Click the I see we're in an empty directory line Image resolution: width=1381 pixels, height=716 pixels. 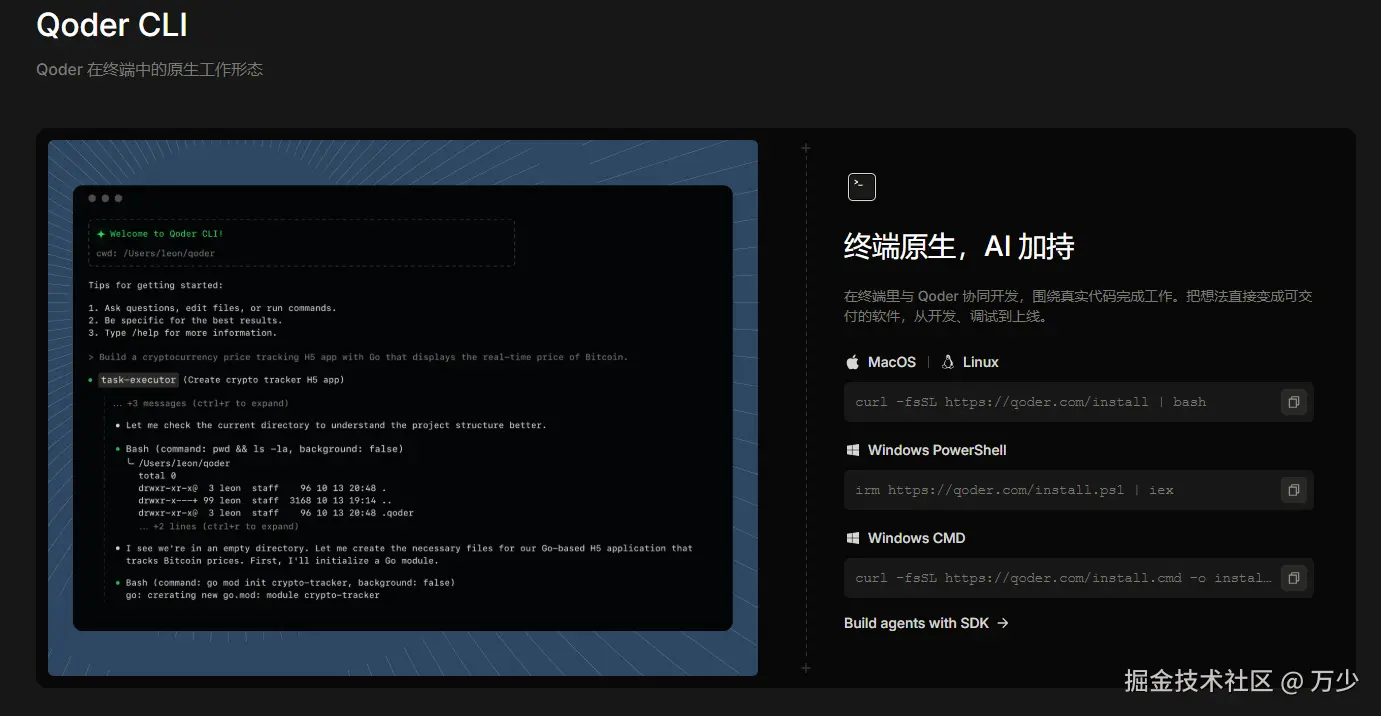[404, 554]
